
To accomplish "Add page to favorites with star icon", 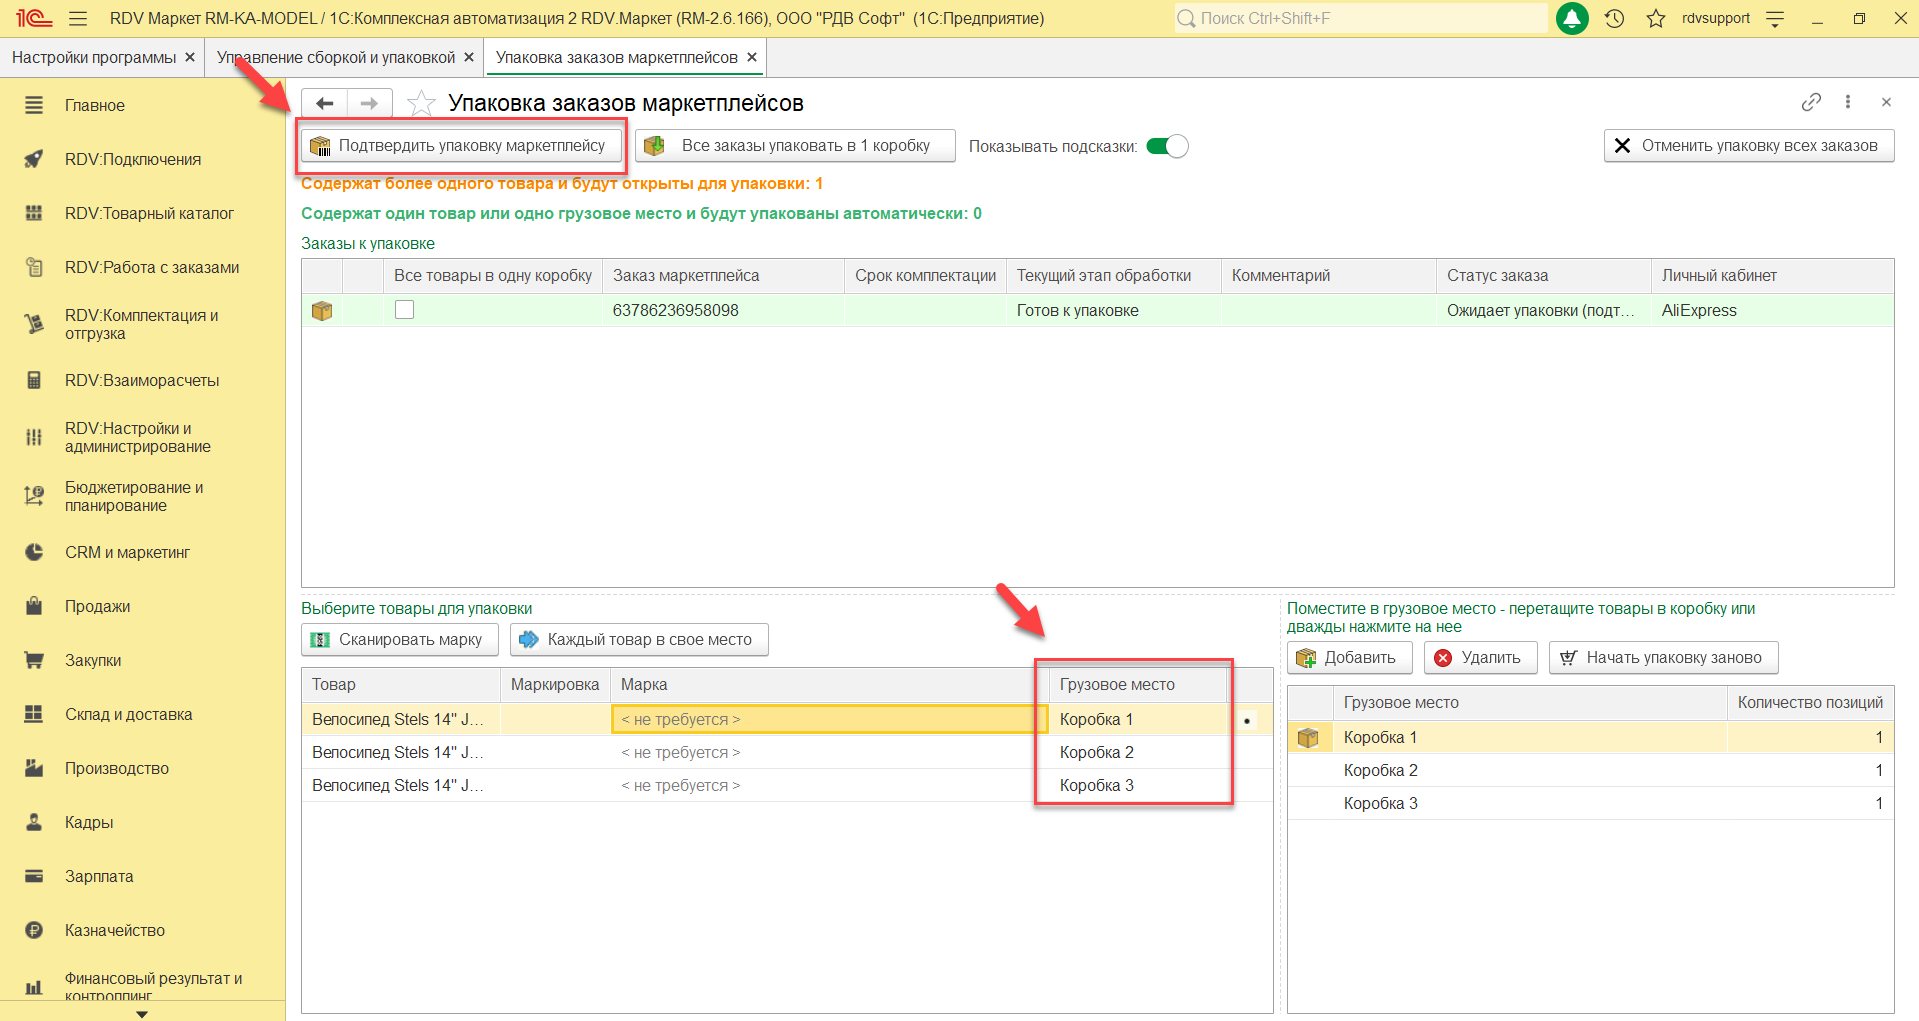I will point(422,104).
